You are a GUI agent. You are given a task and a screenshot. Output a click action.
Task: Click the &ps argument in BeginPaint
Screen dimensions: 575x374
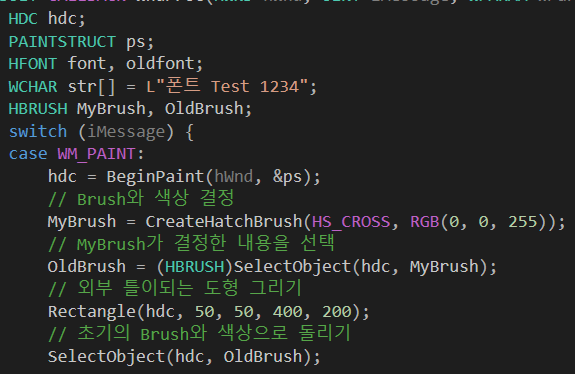[x=287, y=177]
